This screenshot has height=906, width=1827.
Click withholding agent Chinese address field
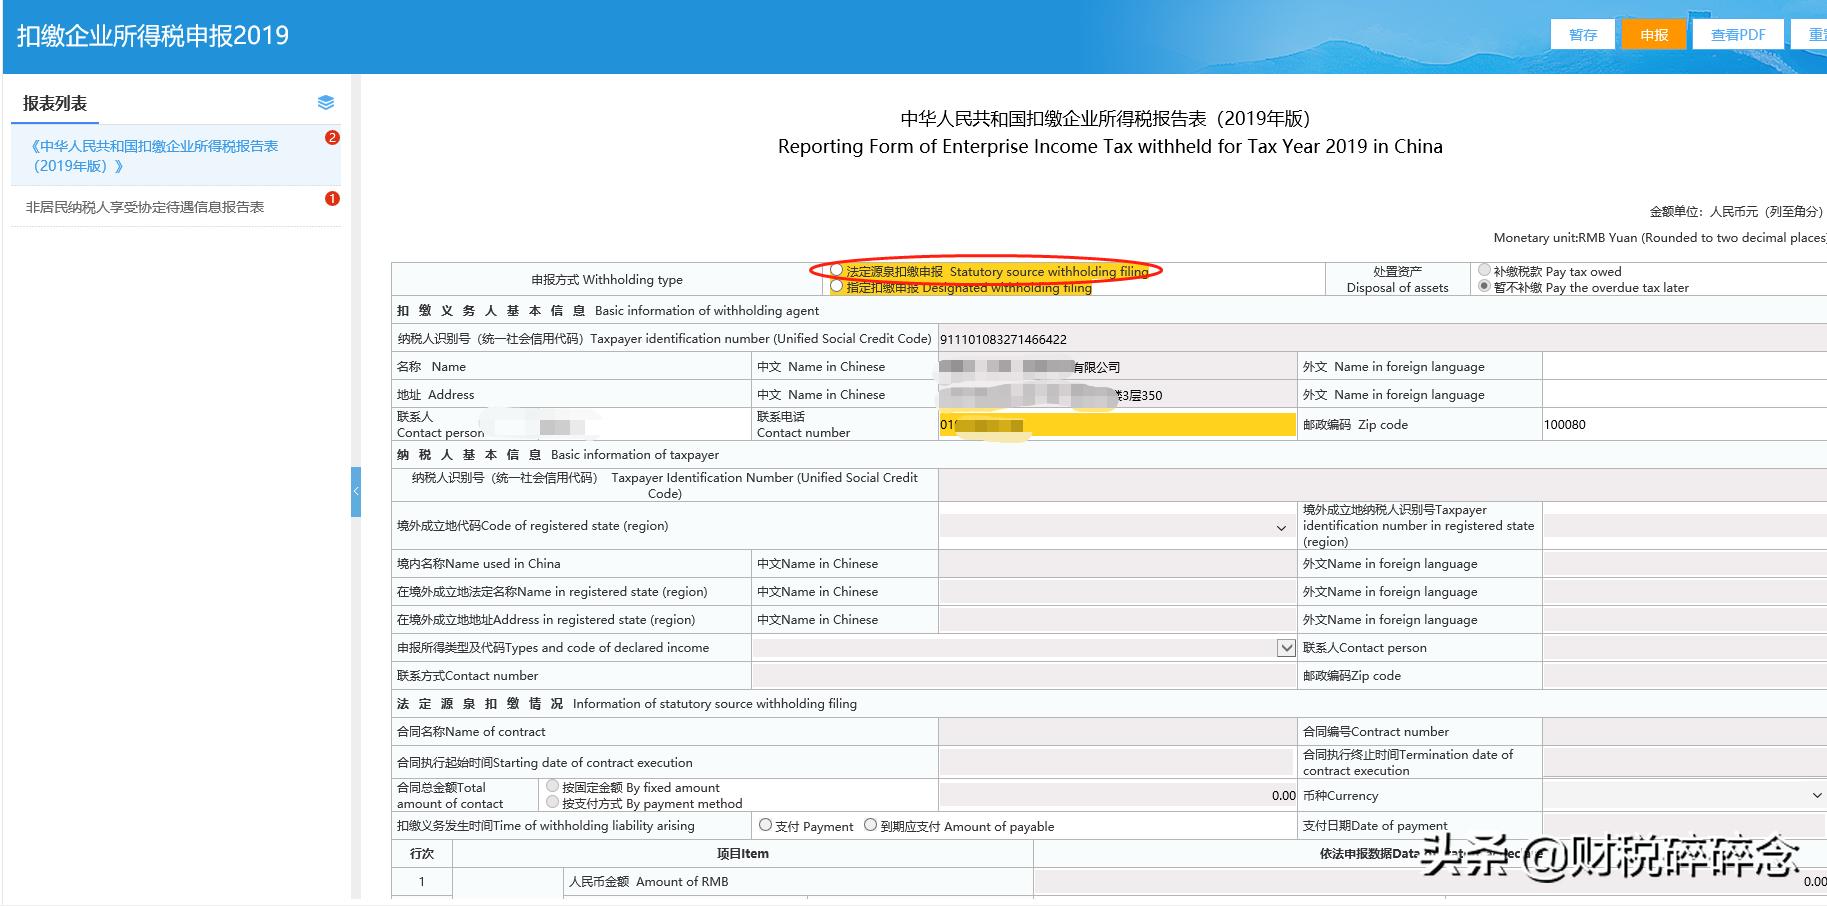coord(1117,395)
